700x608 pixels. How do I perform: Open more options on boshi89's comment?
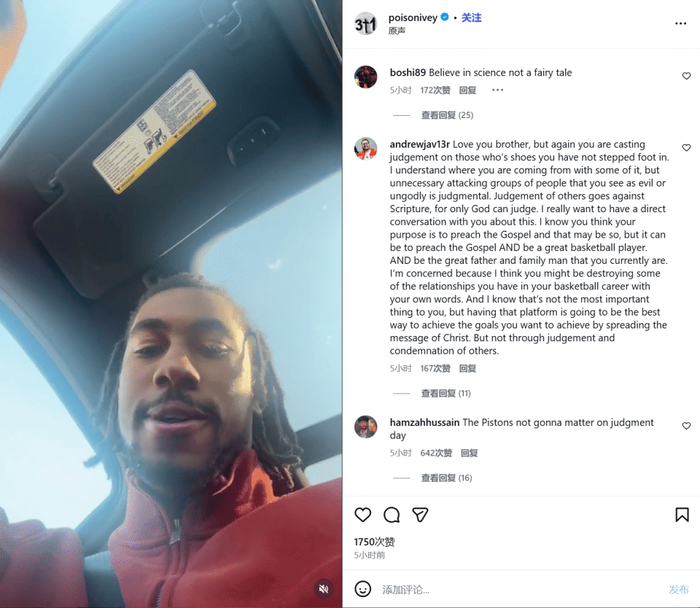coord(497,90)
